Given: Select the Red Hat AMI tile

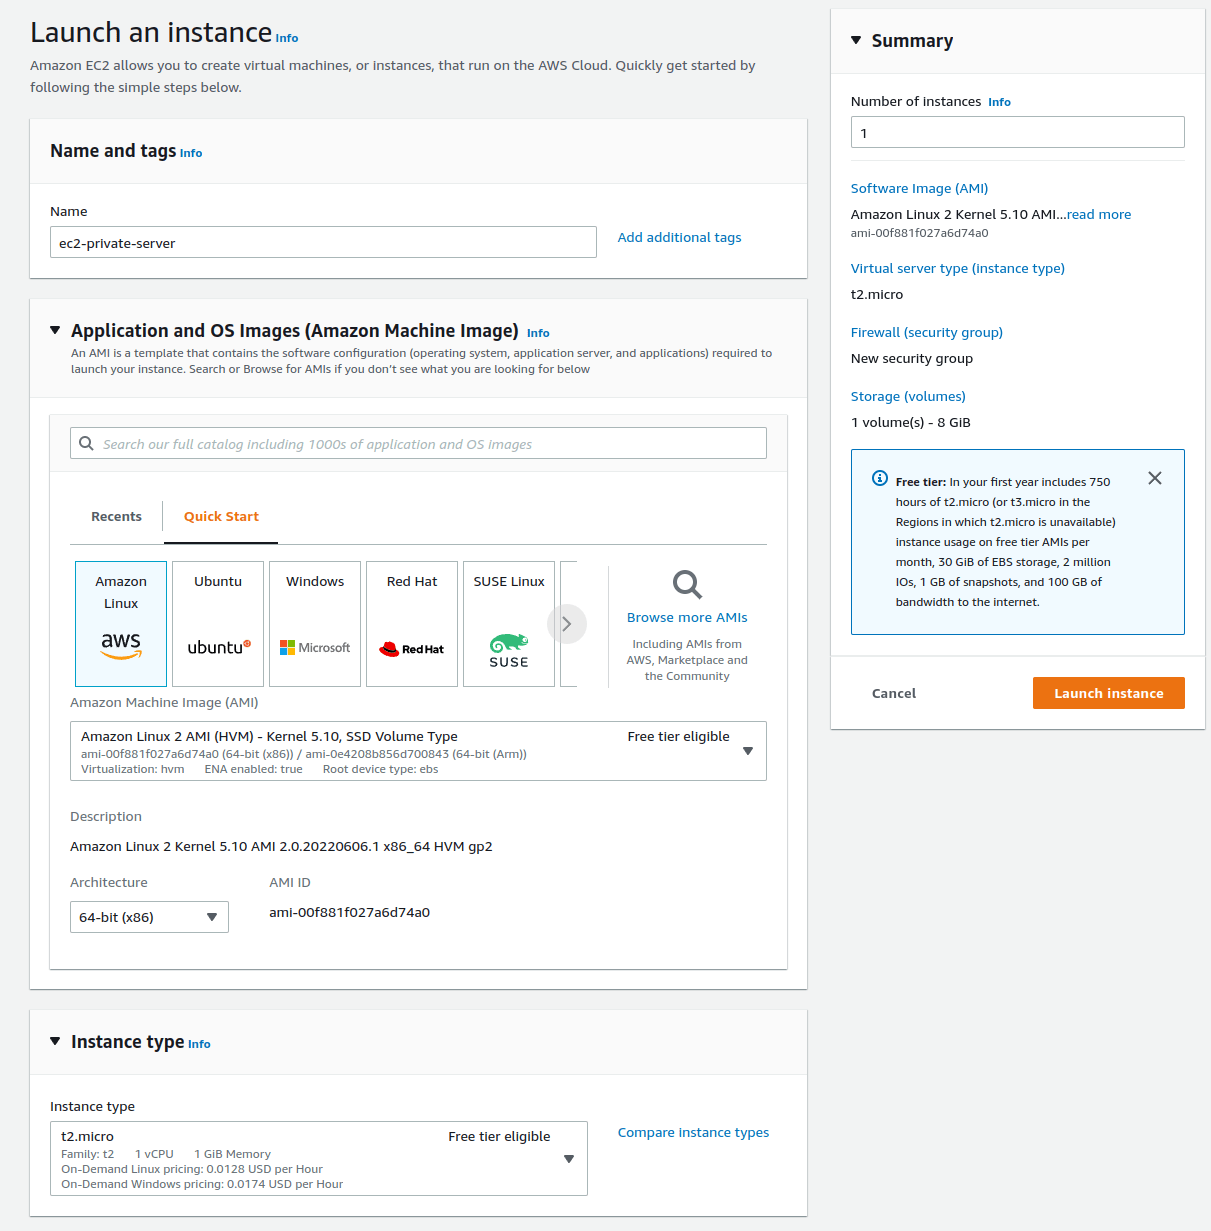Looking at the screenshot, I should [412, 623].
